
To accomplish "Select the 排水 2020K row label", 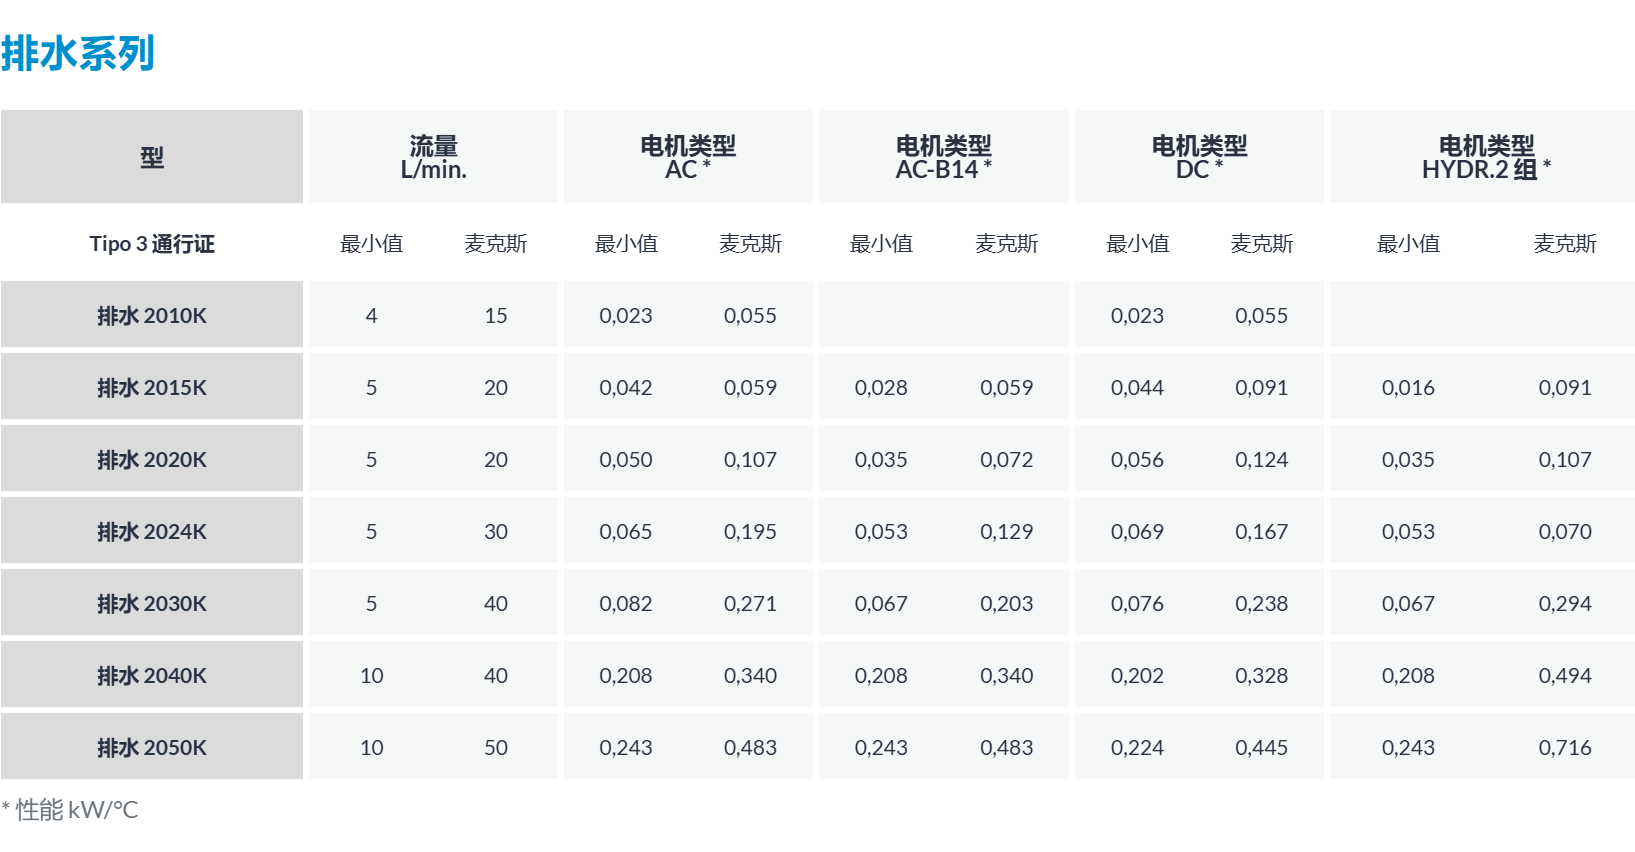I will pos(152,459).
